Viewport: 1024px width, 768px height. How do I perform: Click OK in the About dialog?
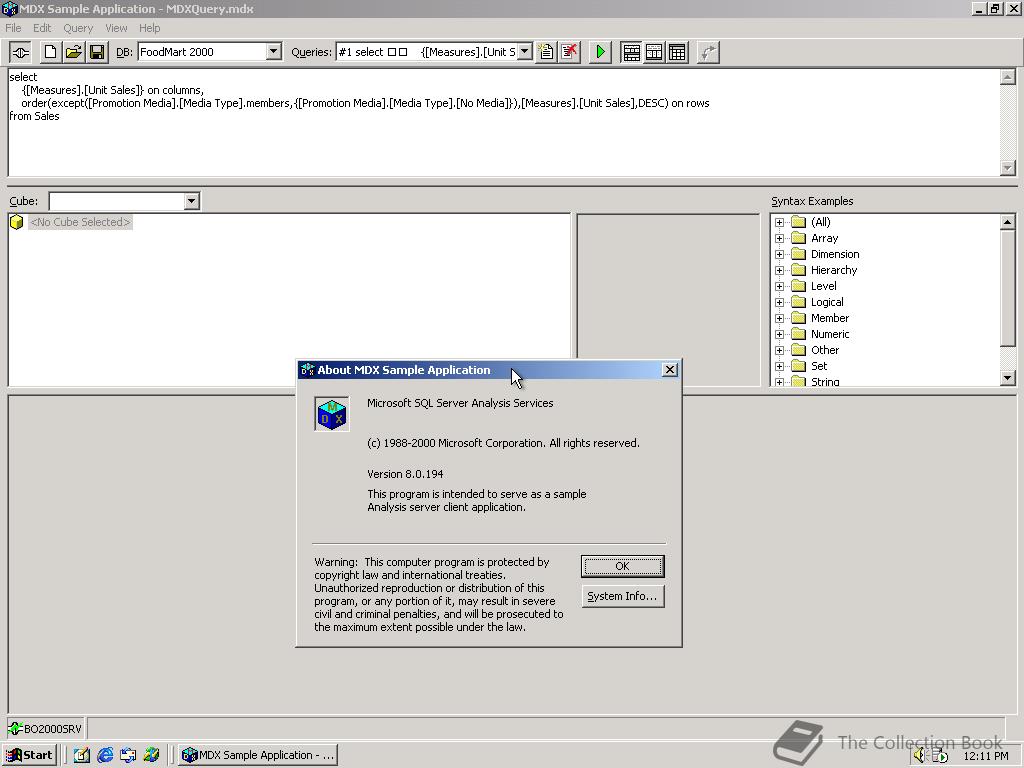(x=622, y=566)
